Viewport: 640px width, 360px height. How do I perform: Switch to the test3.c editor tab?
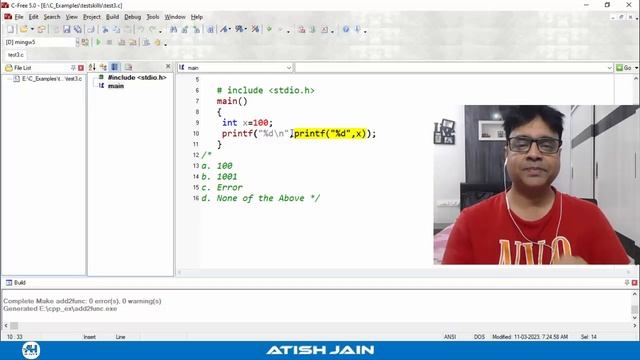click(x=16, y=55)
